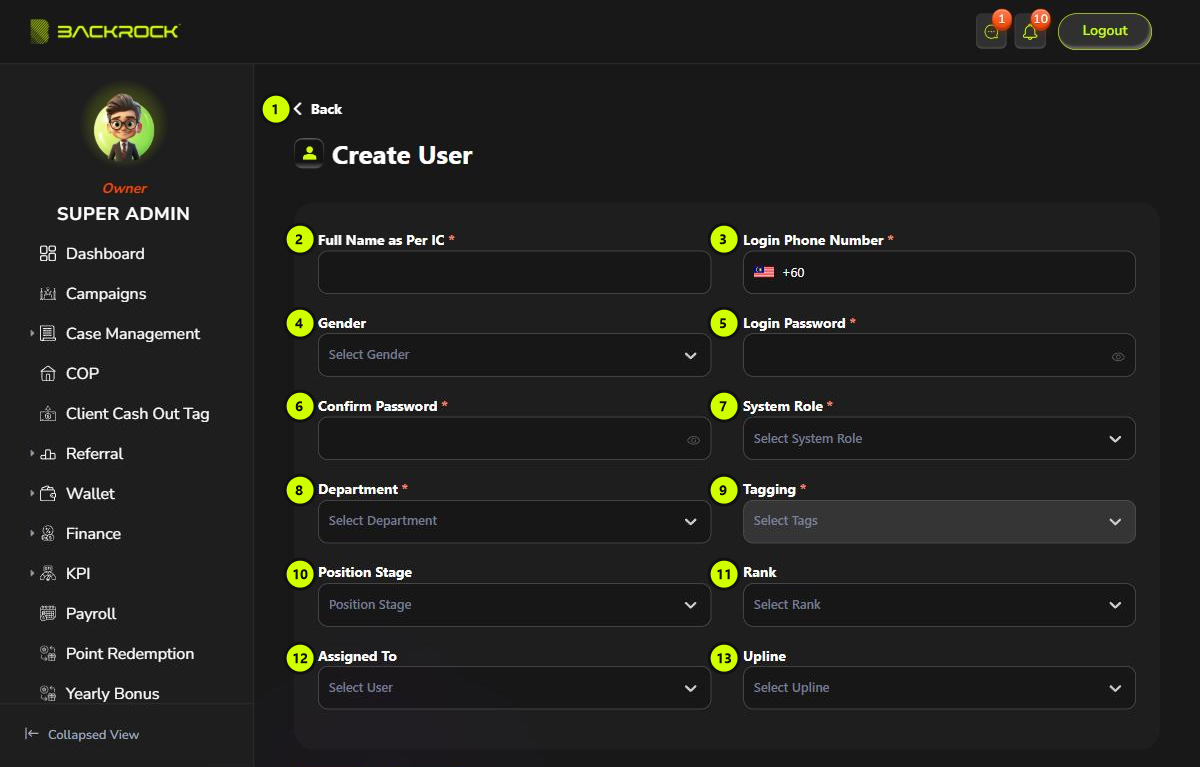
Task: Open the notifications bell icon
Action: [x=1030, y=32]
